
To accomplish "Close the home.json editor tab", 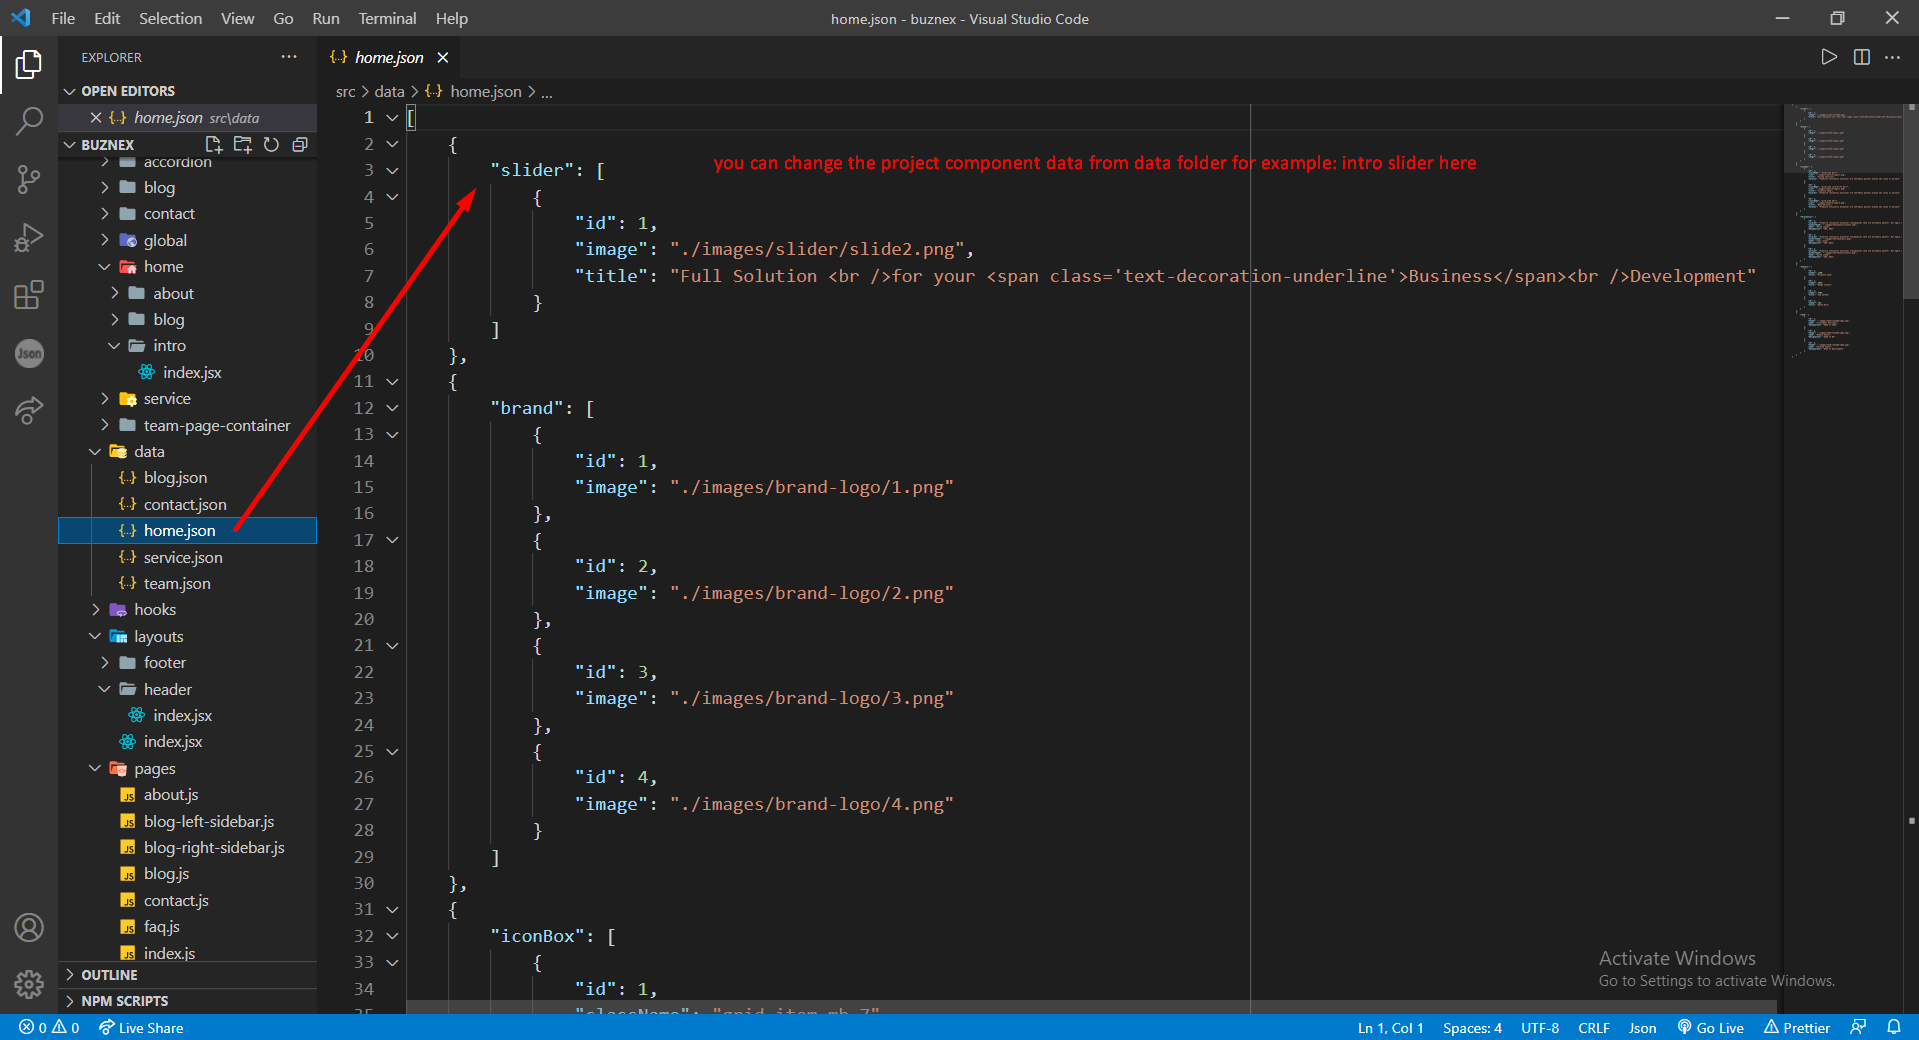I will tap(442, 58).
